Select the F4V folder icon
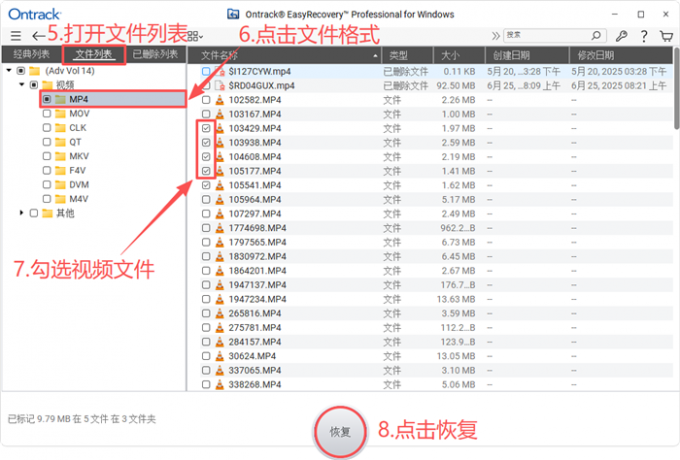The width and height of the screenshot is (680, 460). tap(61, 170)
